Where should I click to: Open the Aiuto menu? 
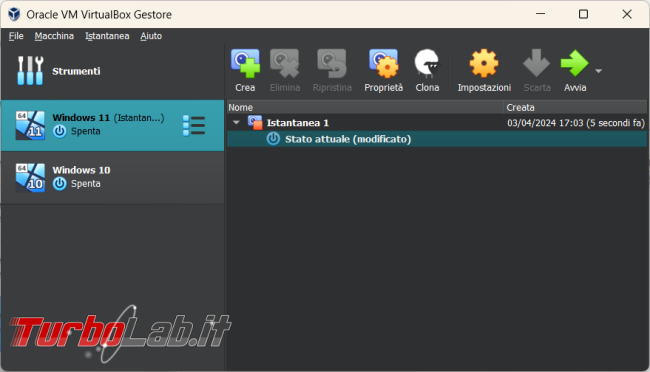pyautogui.click(x=151, y=36)
